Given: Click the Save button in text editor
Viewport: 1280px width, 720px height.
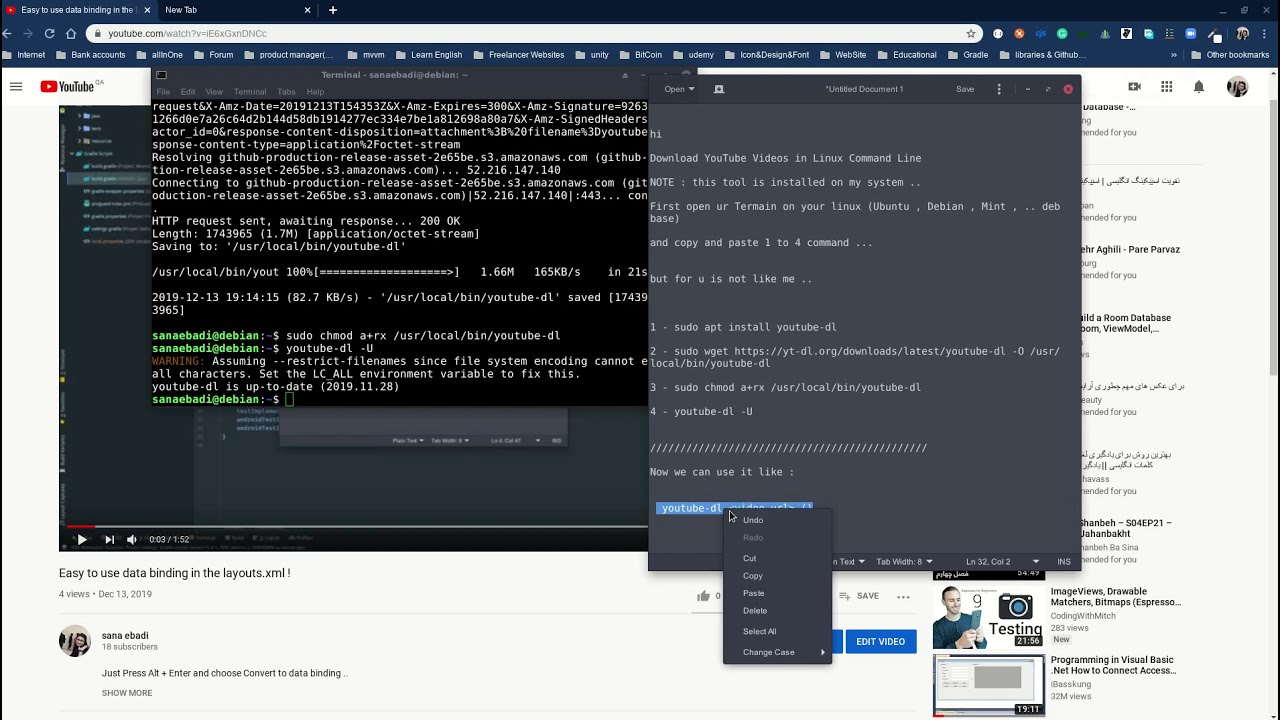Looking at the screenshot, I should pos(965,89).
